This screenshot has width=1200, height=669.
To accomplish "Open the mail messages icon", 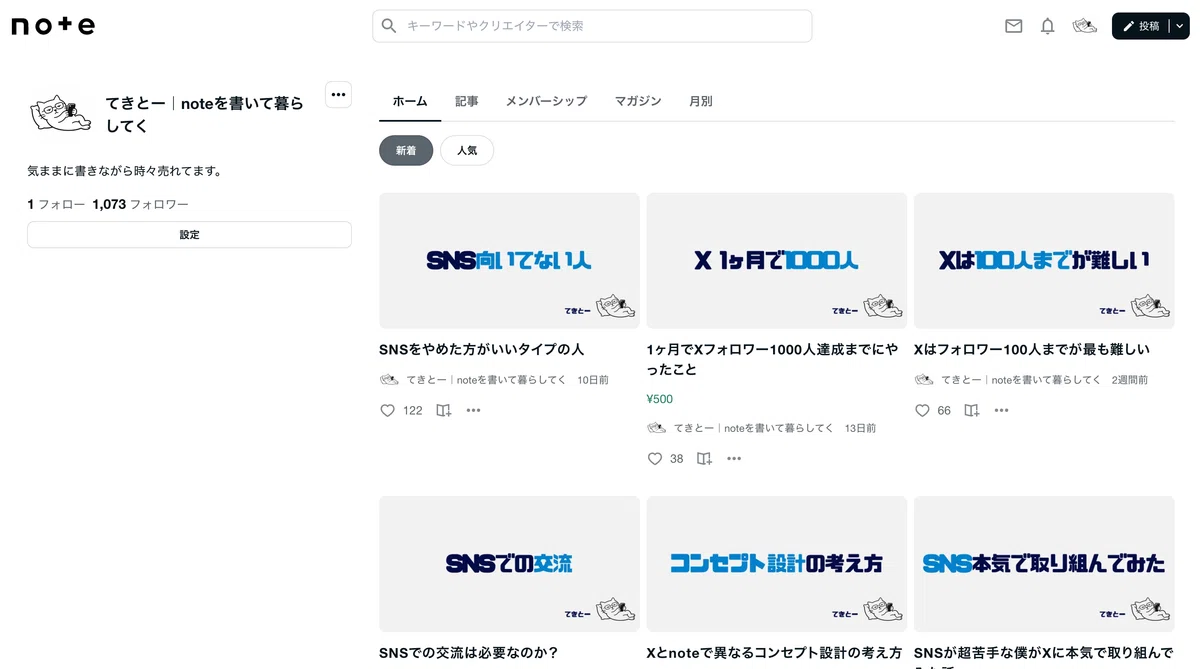I will [1014, 26].
